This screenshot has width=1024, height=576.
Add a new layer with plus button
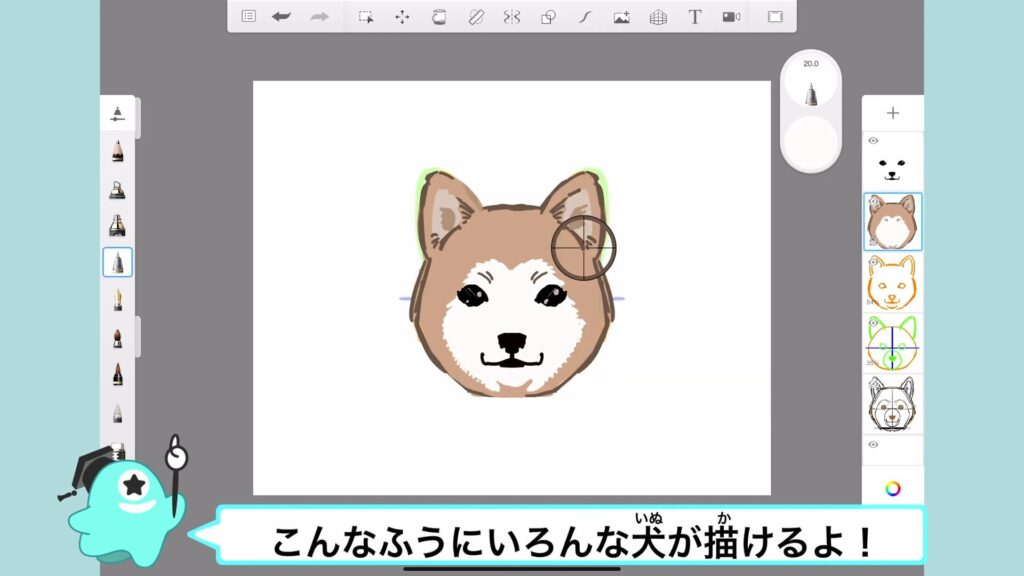point(893,113)
